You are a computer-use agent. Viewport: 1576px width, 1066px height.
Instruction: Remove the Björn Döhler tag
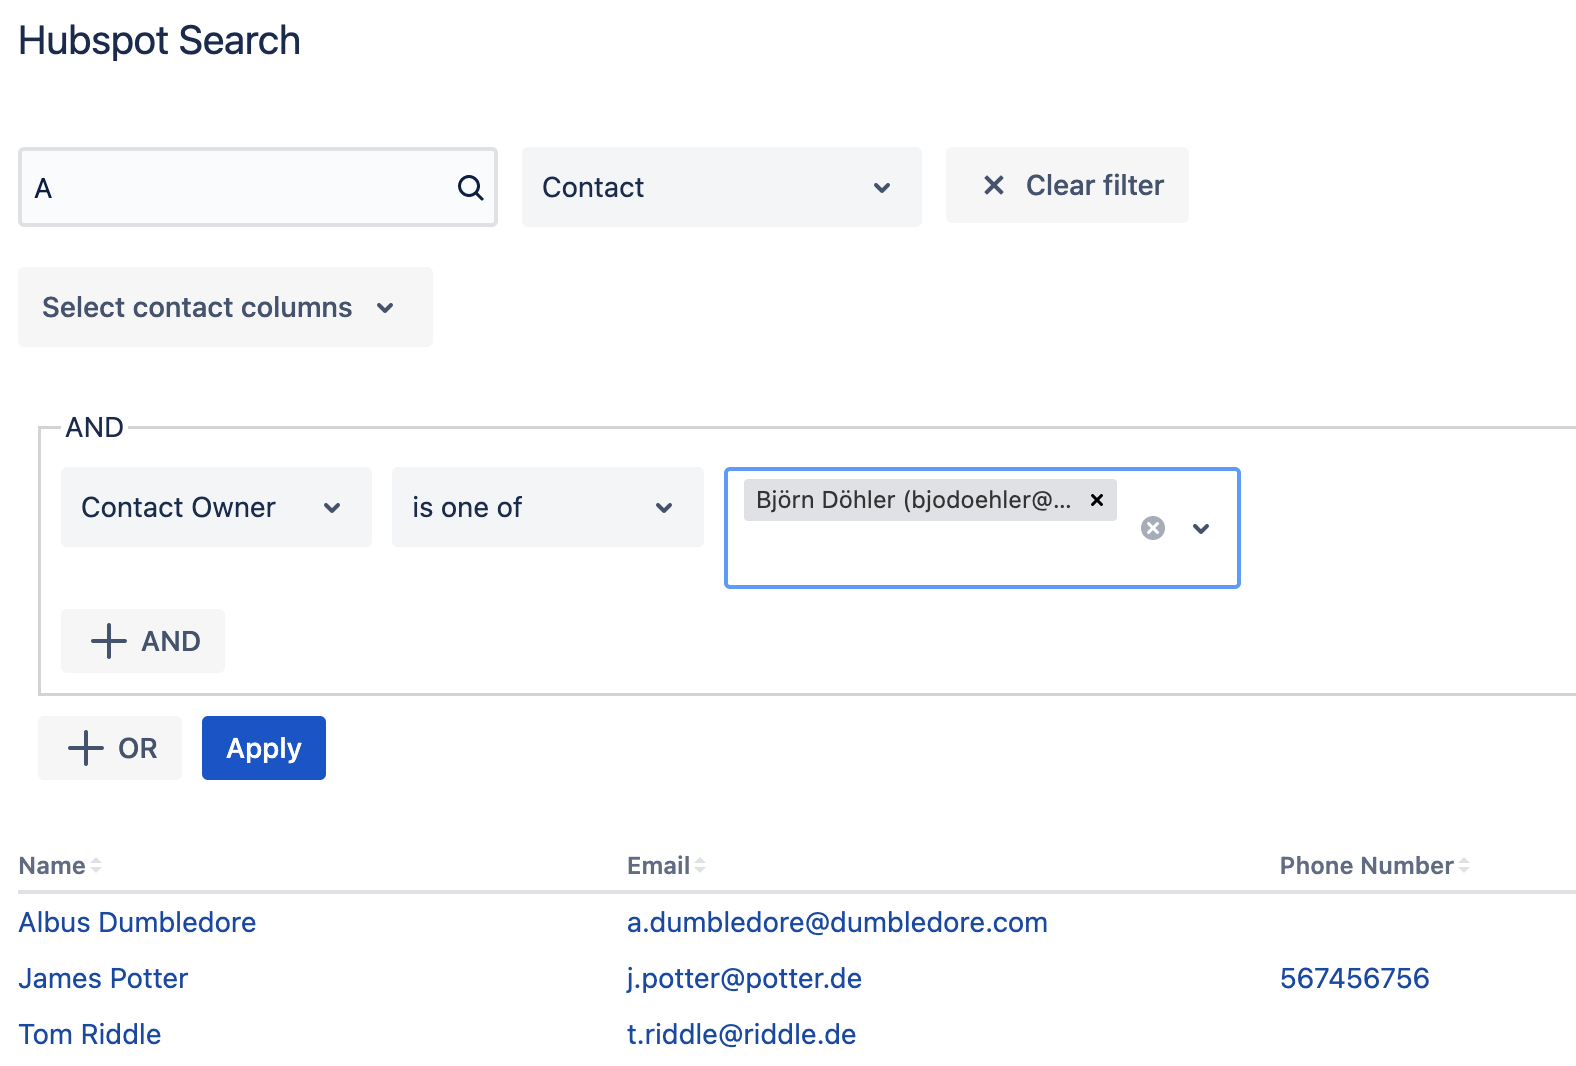(1097, 500)
